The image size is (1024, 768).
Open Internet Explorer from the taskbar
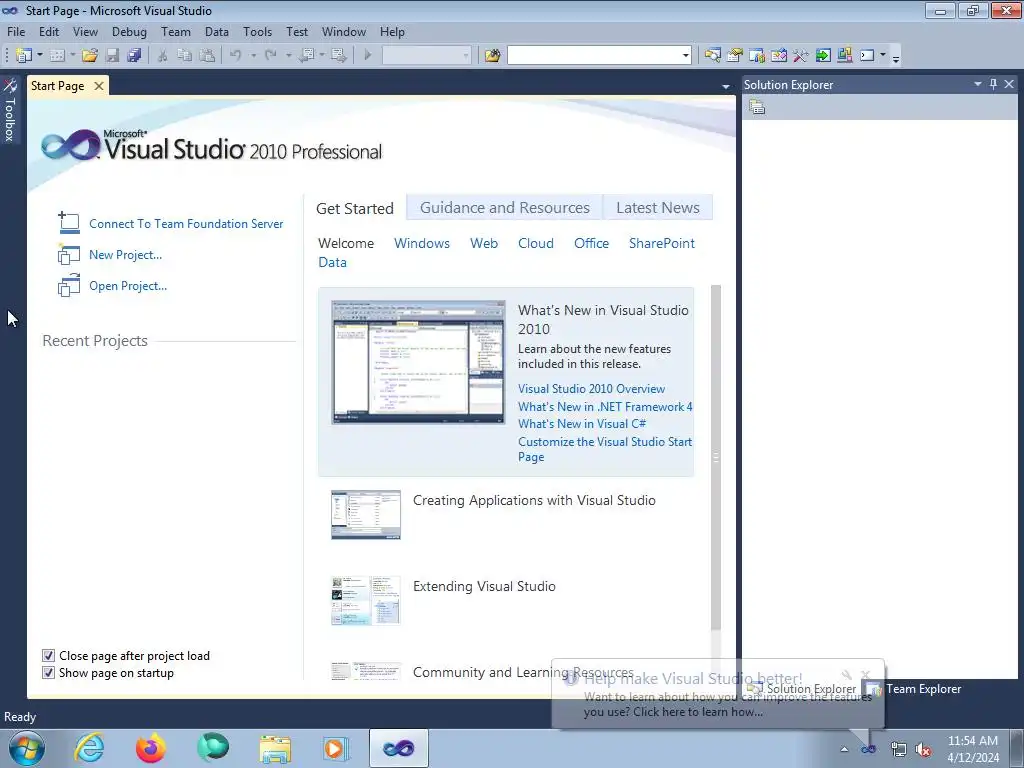tap(89, 748)
